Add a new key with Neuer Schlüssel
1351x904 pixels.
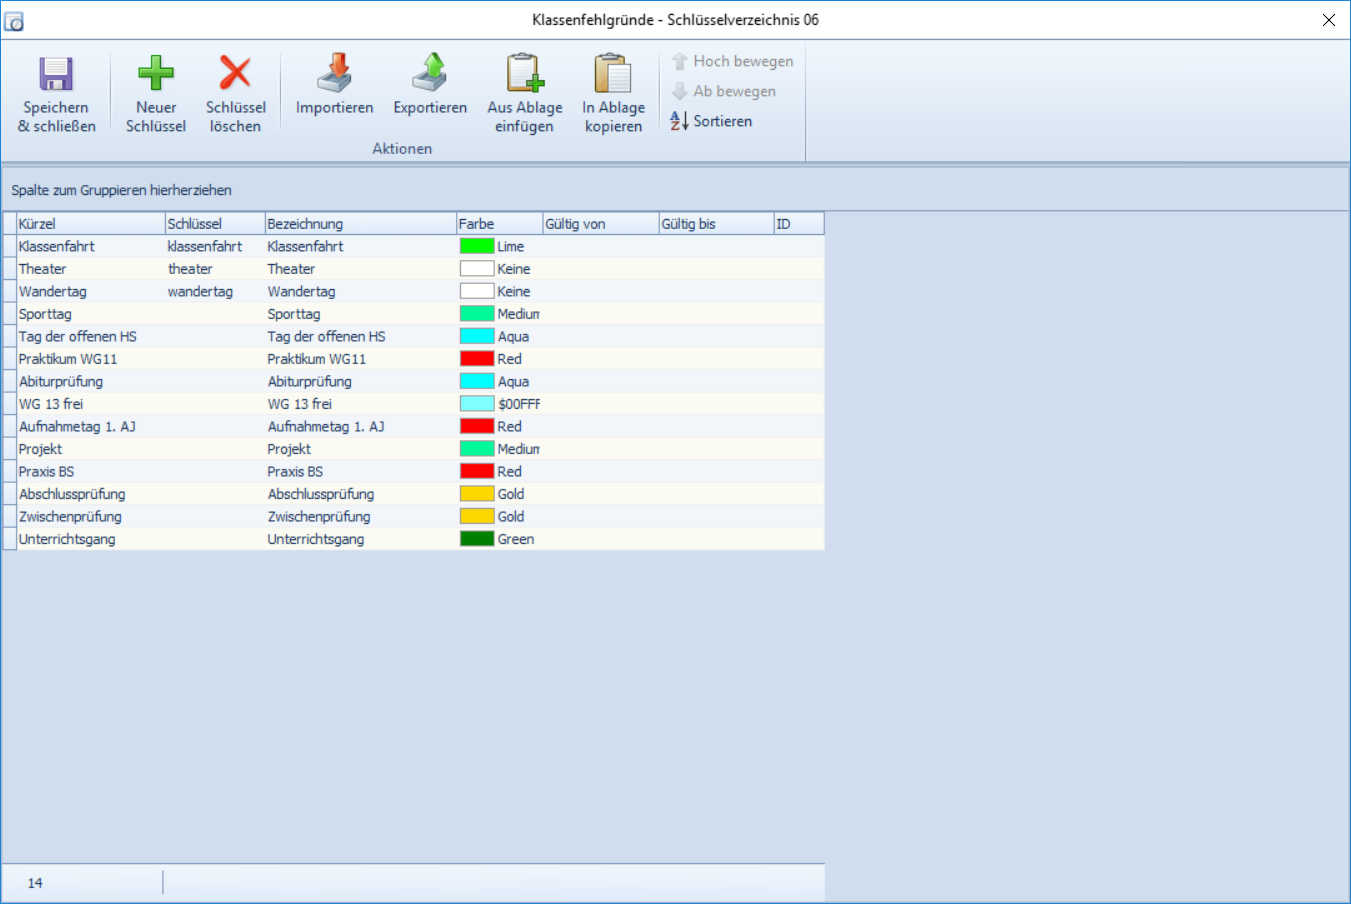(156, 75)
